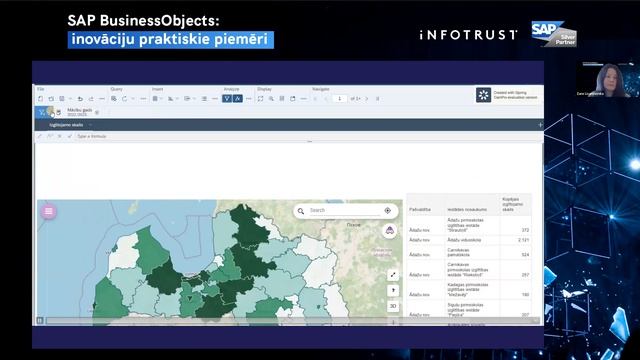
Task: Click the insert section icon
Action: (204, 99)
